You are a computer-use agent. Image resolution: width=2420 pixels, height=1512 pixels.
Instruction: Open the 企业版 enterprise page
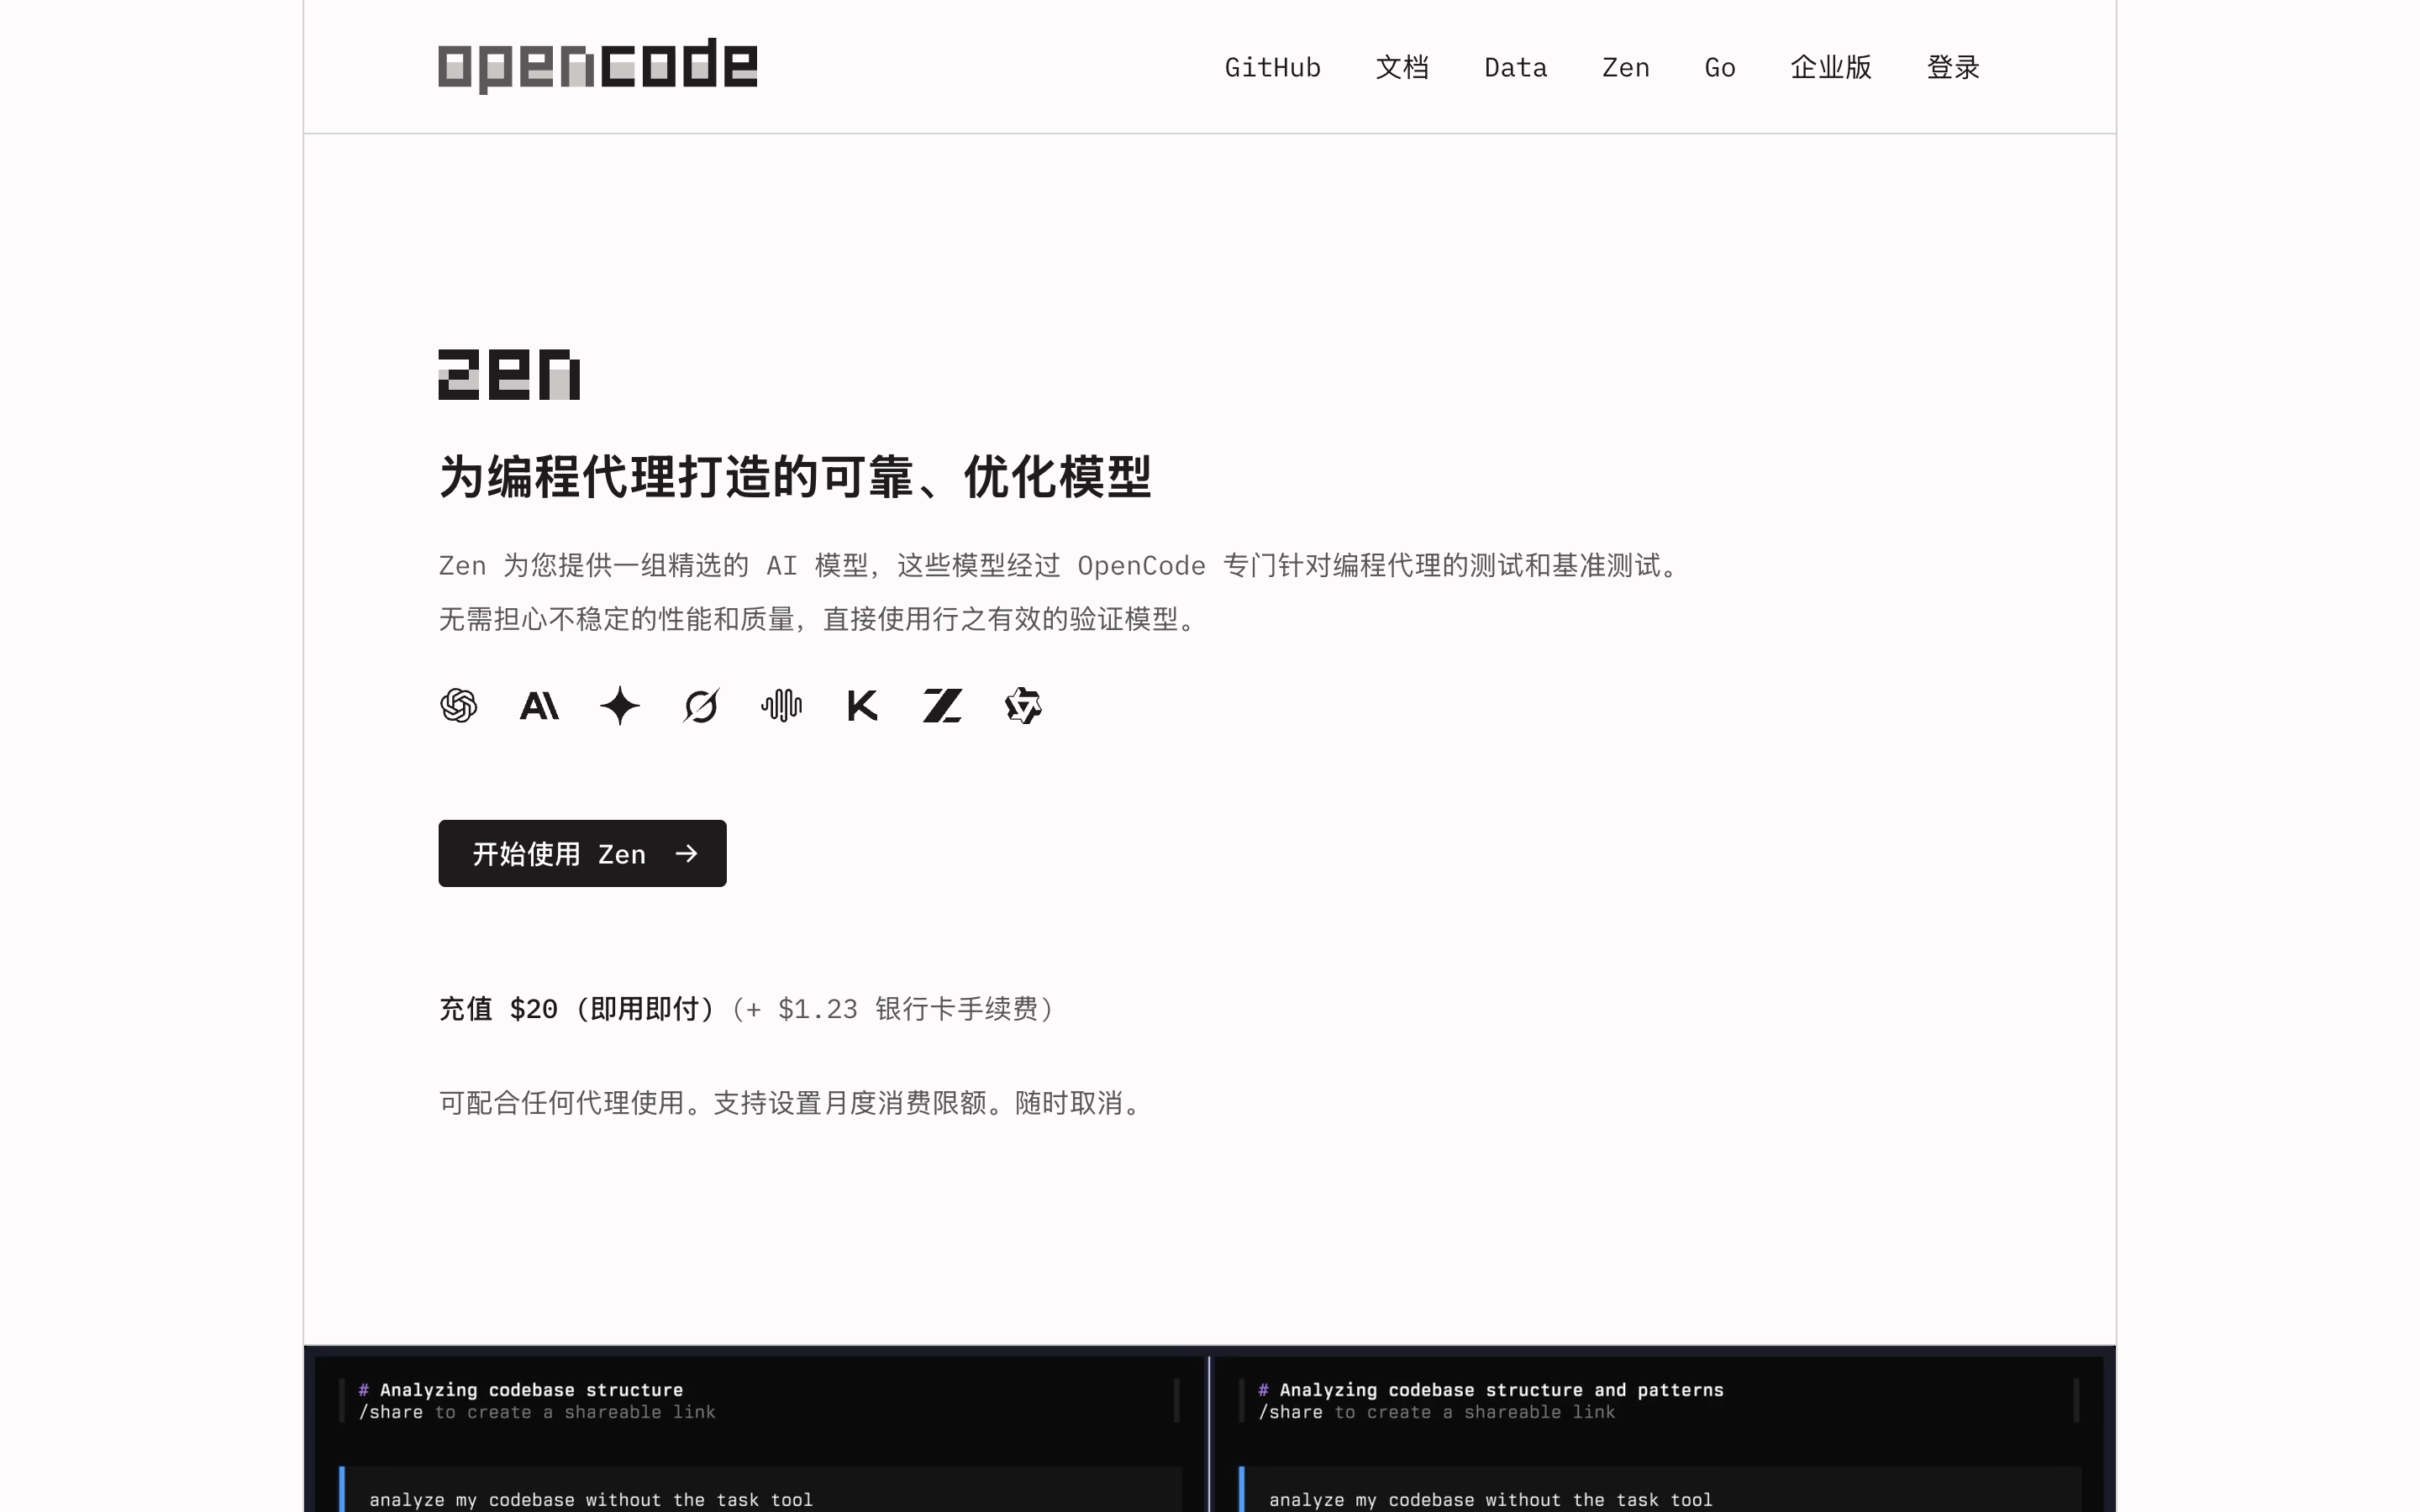point(1831,67)
